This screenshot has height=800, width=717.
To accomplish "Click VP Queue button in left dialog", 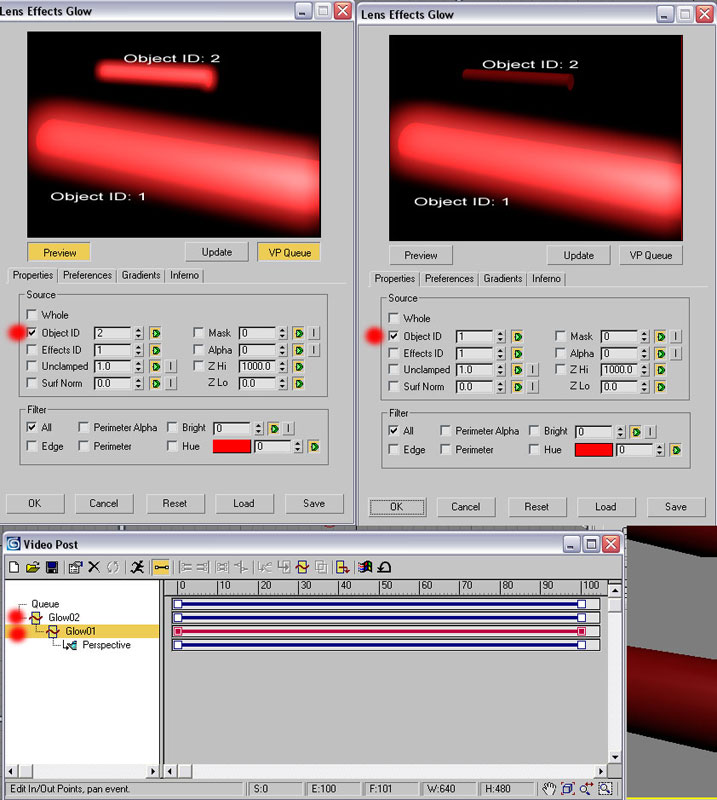I will [x=289, y=253].
